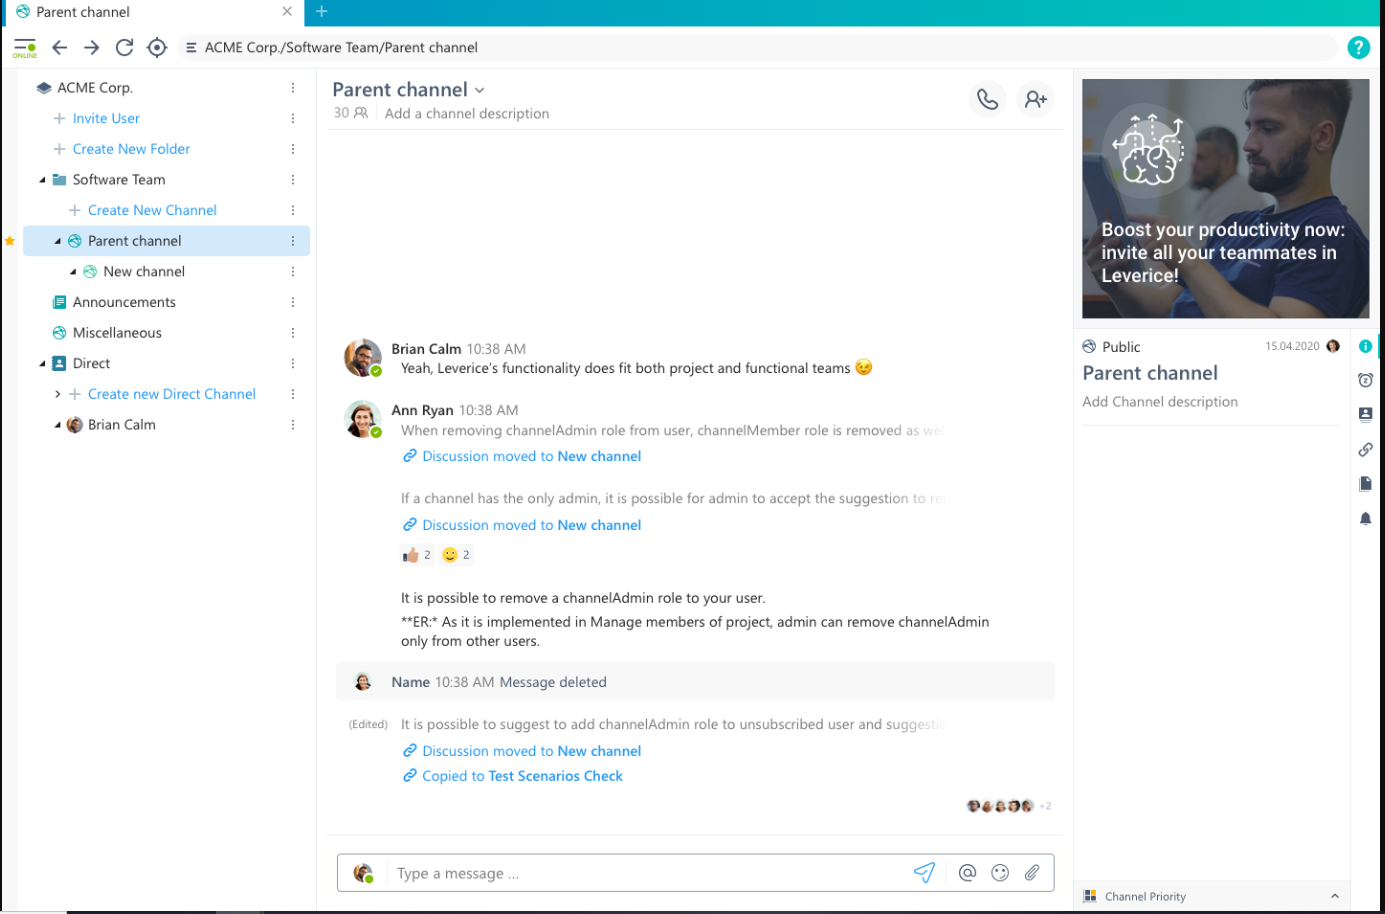Open the Announcements channel

point(124,302)
